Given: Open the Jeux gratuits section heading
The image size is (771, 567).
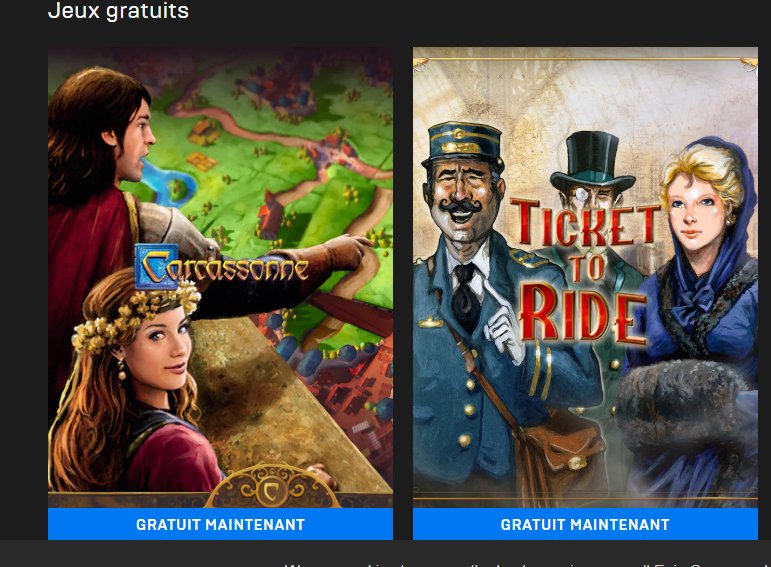Looking at the screenshot, I should click(x=118, y=11).
